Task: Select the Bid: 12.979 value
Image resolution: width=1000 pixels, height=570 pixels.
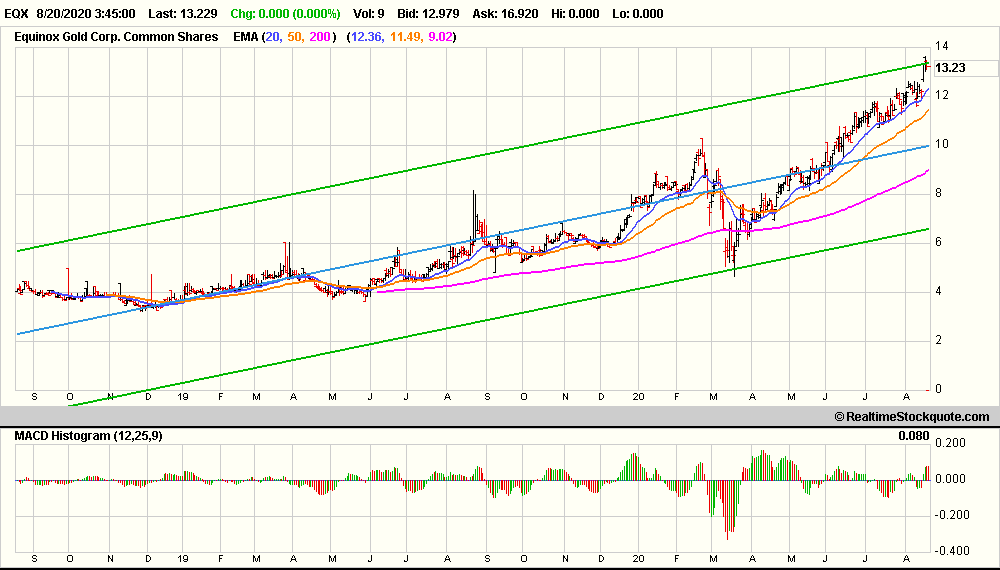Action: [x=428, y=13]
